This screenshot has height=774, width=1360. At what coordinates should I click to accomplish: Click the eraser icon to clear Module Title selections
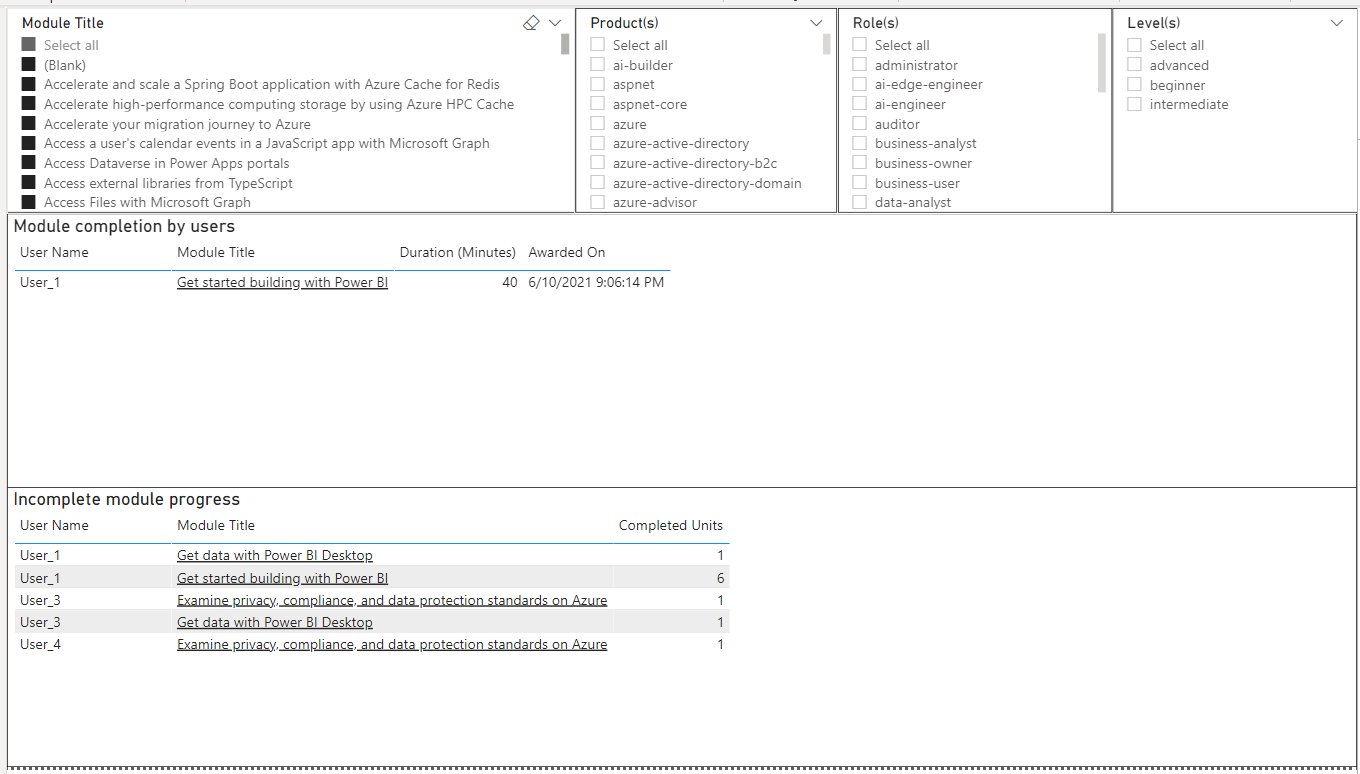(x=531, y=22)
